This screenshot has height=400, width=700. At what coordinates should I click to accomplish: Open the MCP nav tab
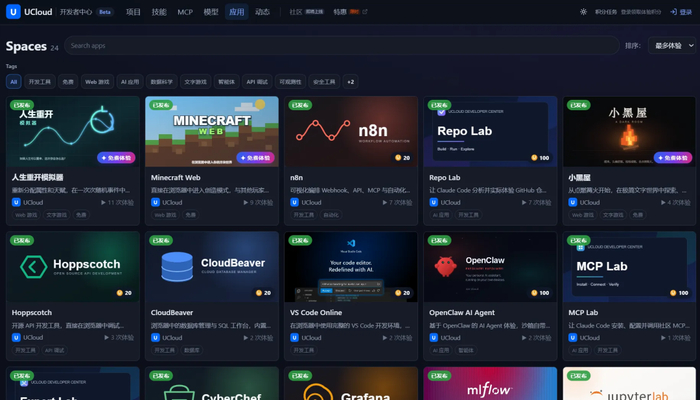click(x=185, y=12)
